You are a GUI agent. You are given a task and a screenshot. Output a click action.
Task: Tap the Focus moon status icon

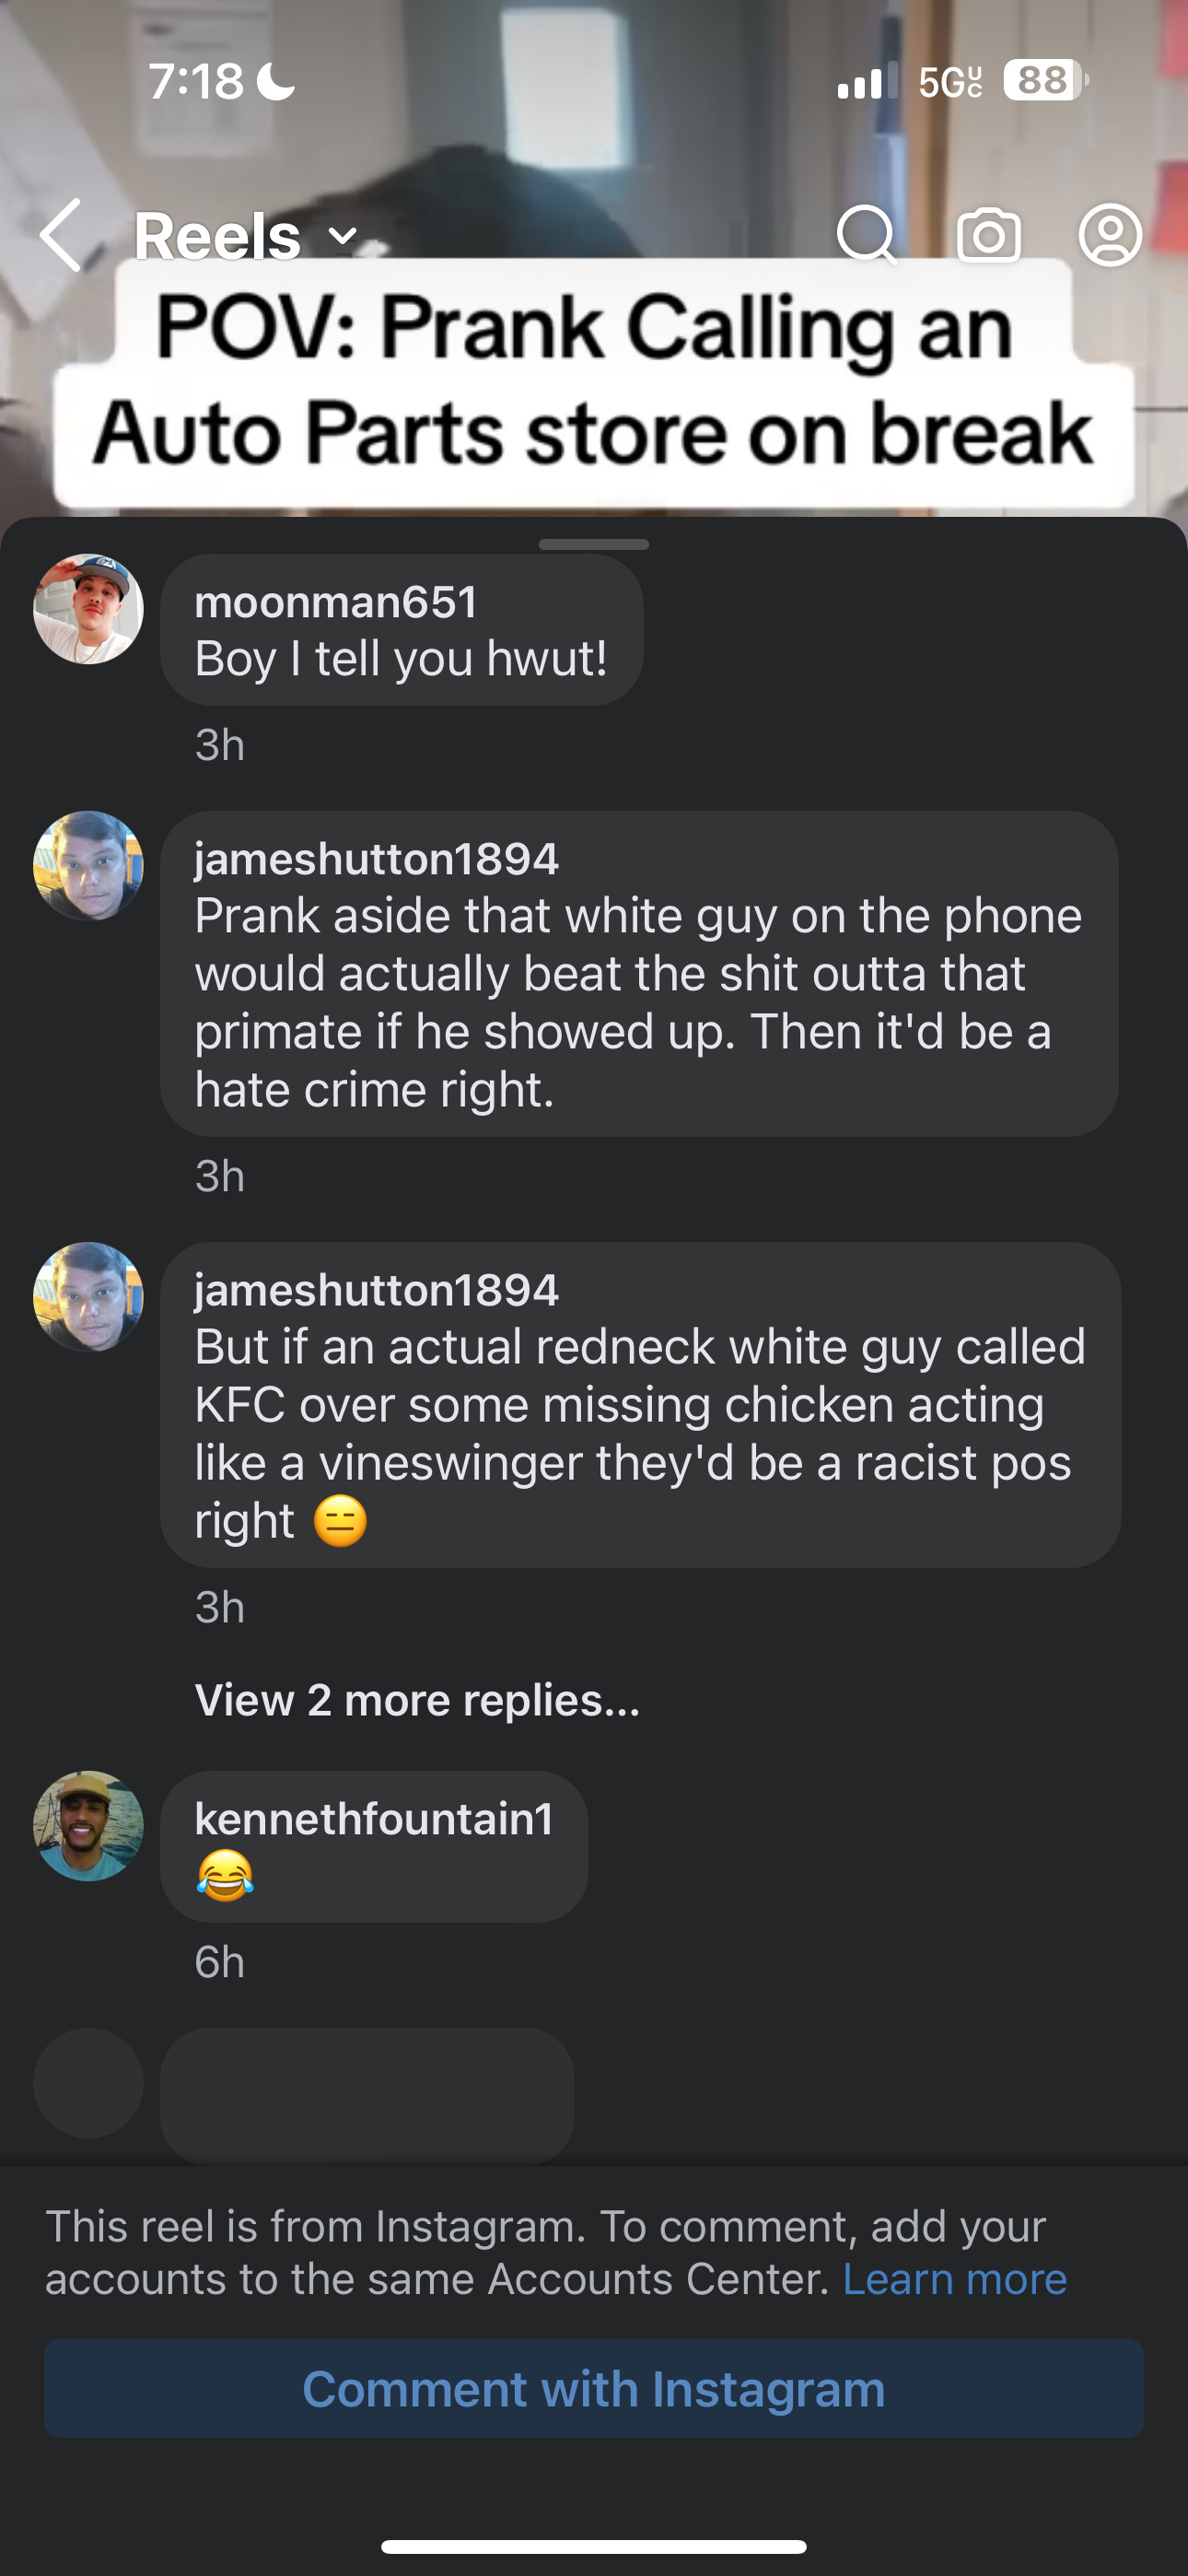[276, 81]
